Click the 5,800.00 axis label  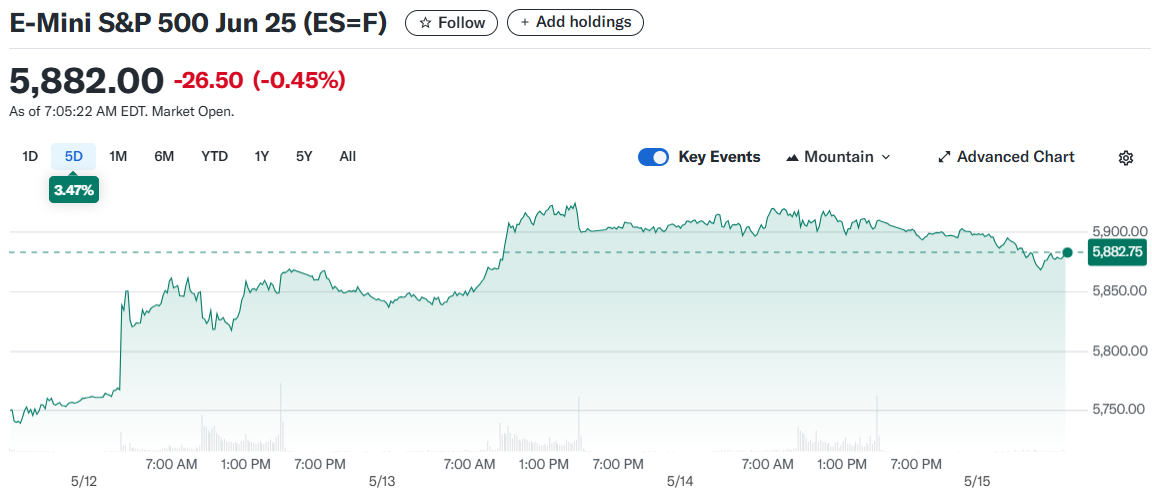1119,351
